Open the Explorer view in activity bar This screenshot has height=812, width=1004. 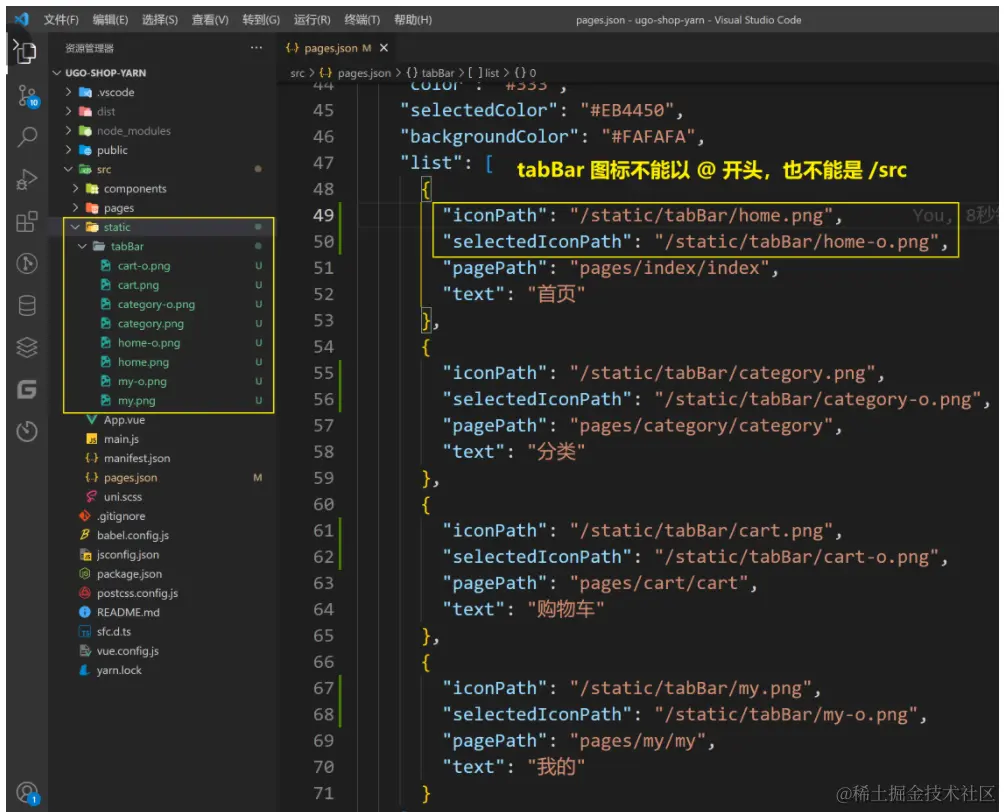(x=26, y=52)
